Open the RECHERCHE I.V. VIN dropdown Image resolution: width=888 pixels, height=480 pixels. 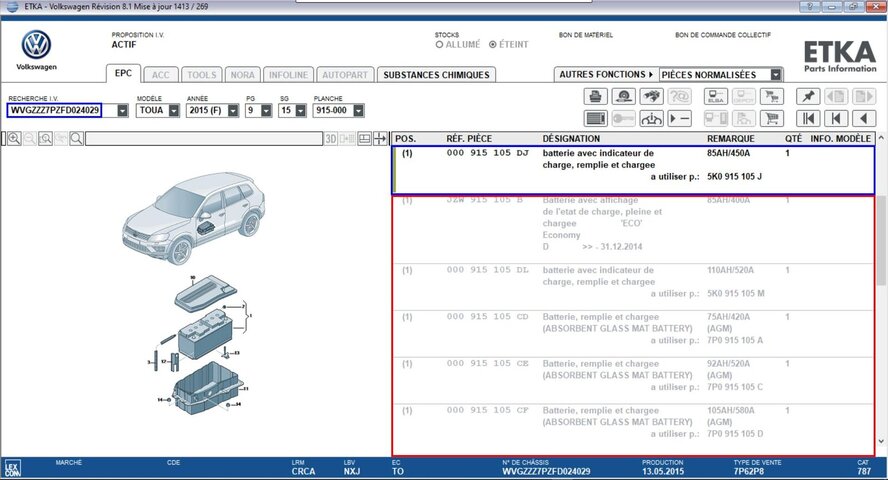(x=123, y=111)
